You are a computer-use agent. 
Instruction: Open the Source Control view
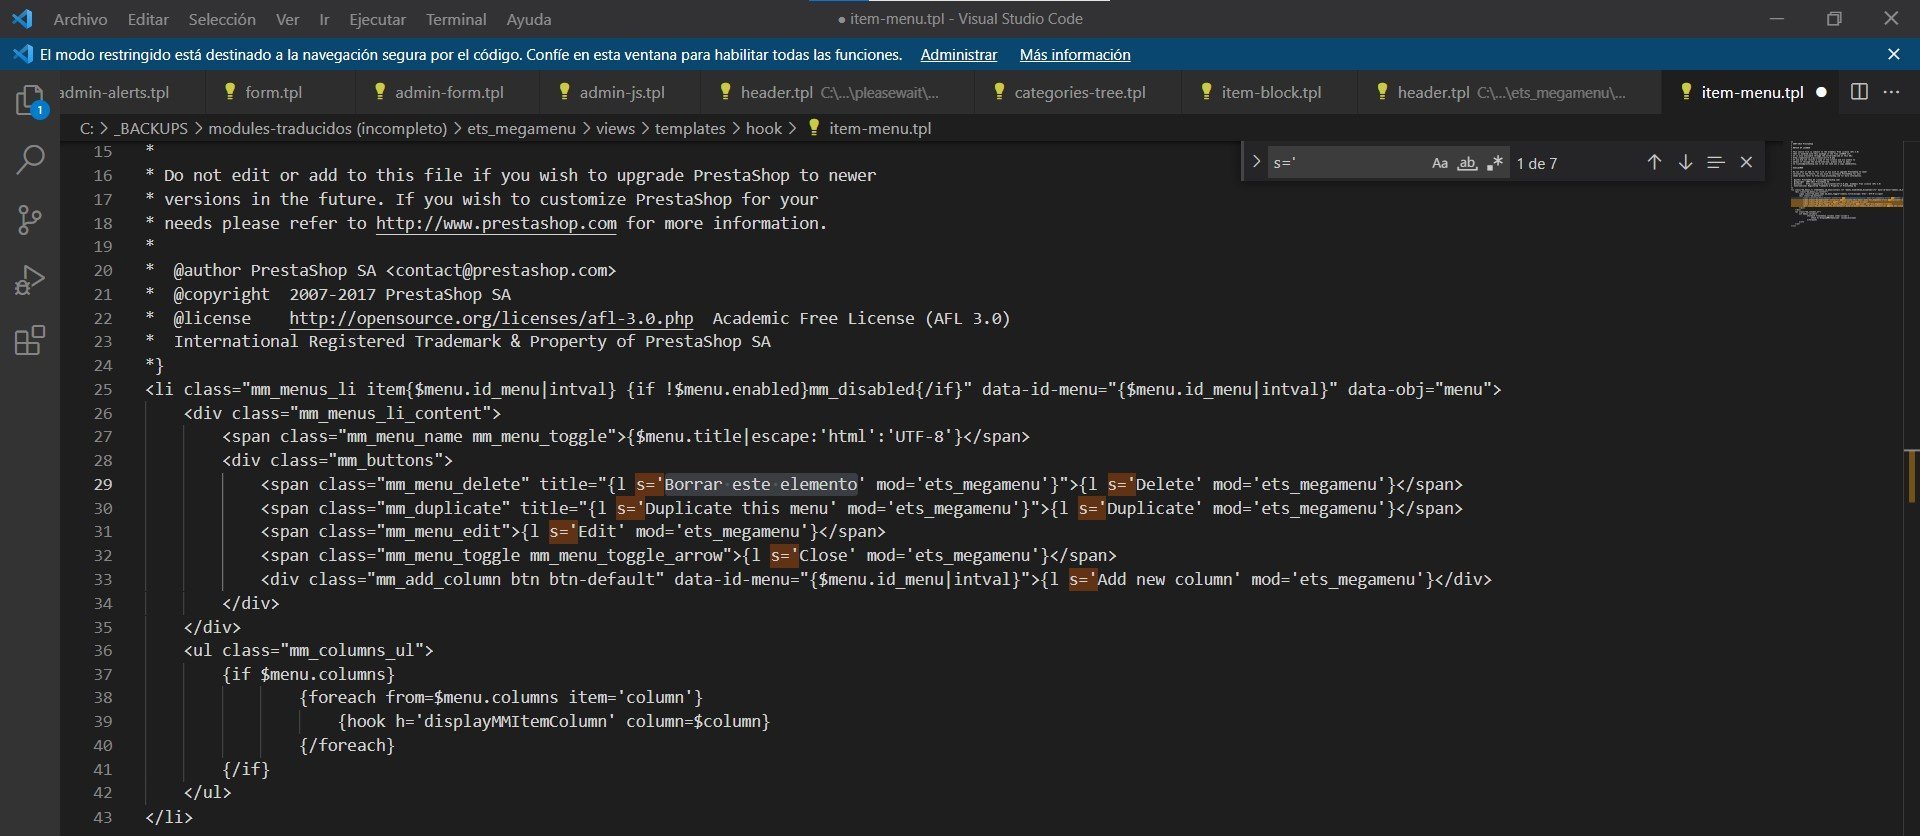[30, 220]
